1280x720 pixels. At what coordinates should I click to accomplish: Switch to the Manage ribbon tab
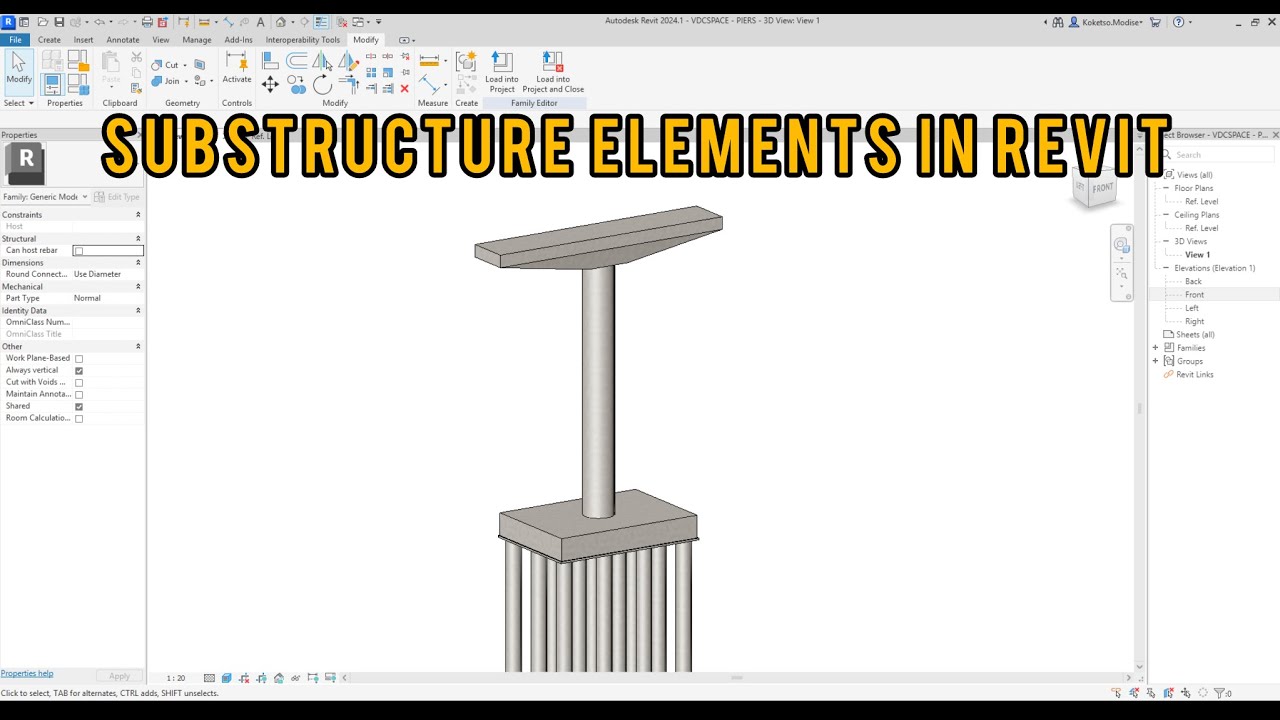pyautogui.click(x=197, y=40)
